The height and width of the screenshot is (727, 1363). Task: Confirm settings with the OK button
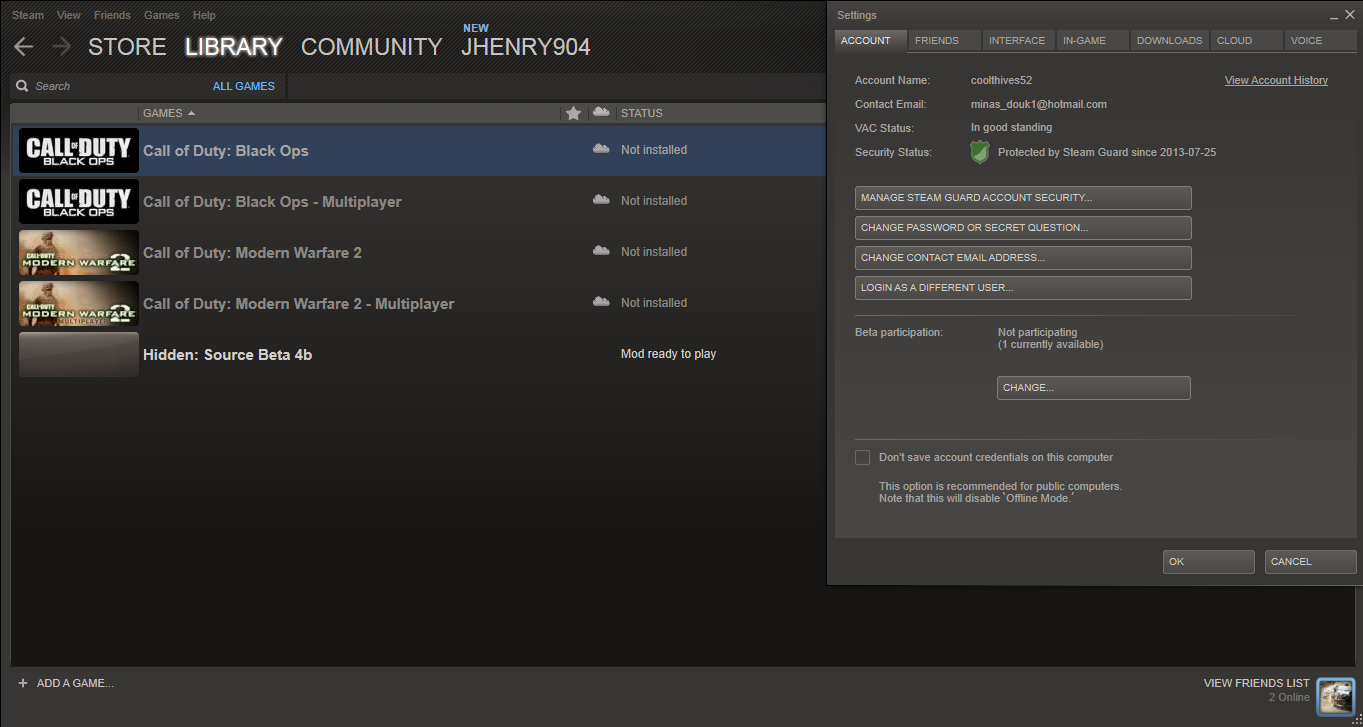pyautogui.click(x=1209, y=562)
